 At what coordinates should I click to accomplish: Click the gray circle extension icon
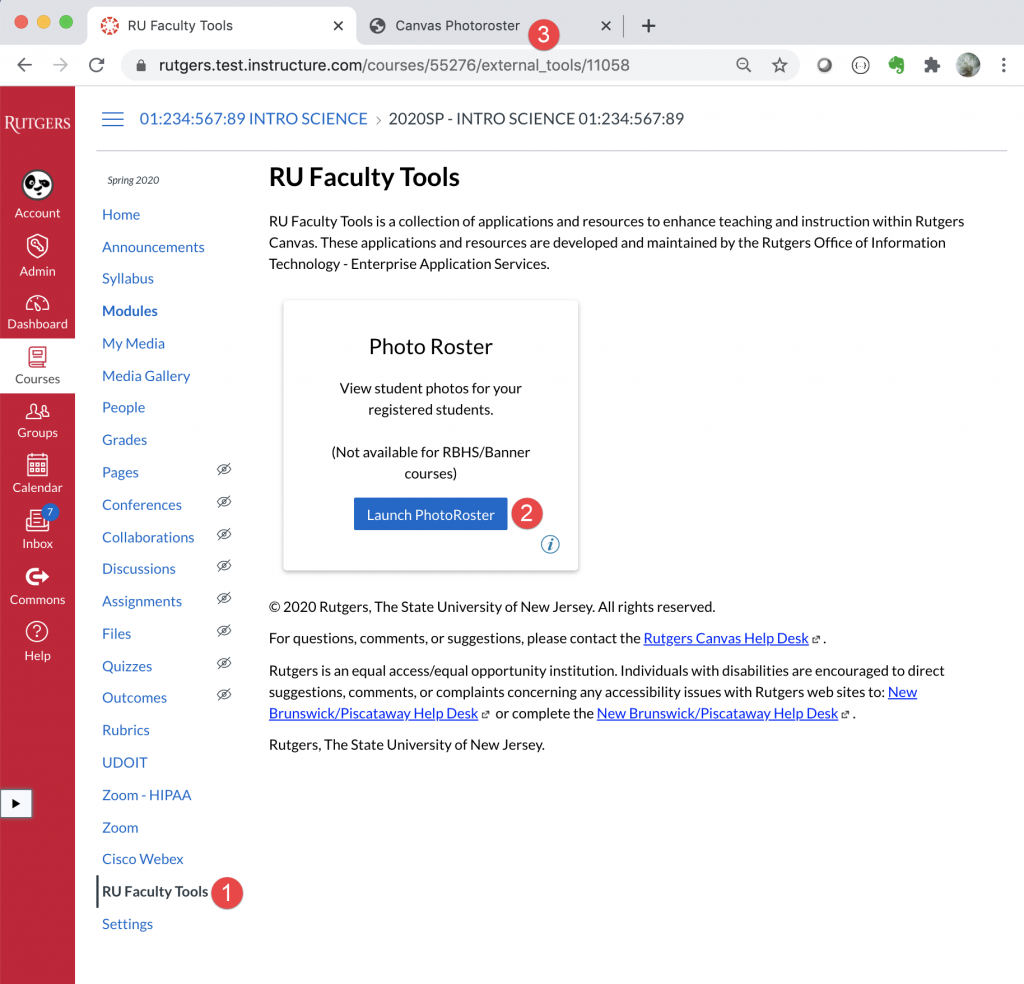click(824, 65)
